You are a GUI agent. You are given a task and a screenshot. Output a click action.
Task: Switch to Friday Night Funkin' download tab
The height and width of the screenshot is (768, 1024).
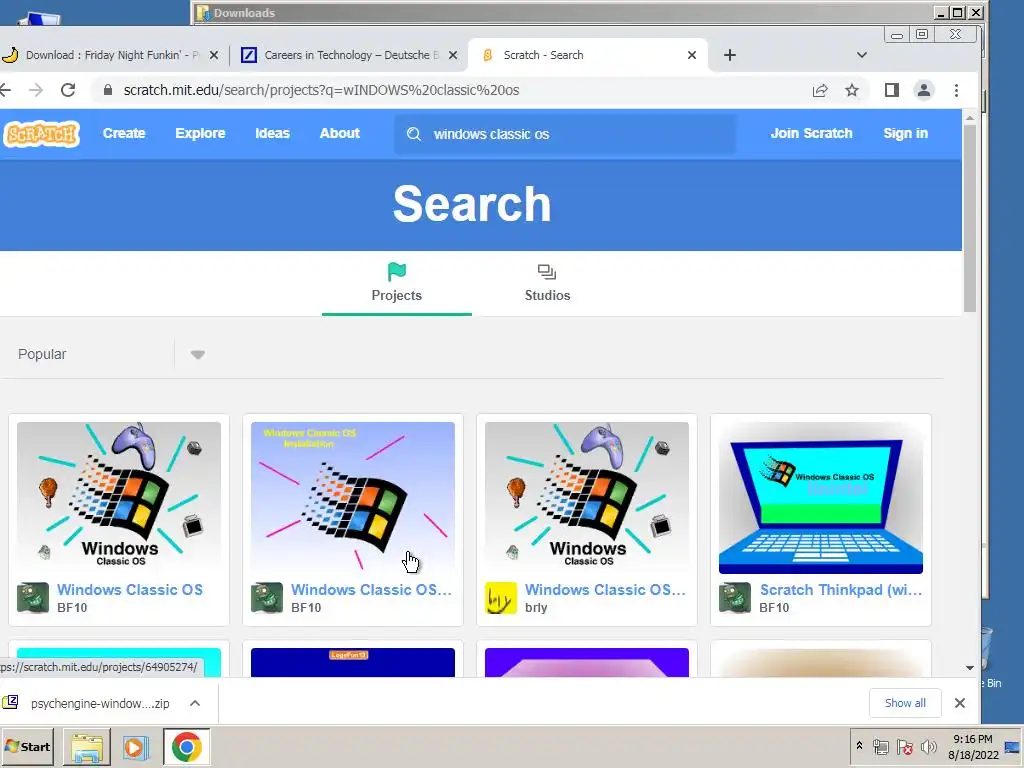point(111,56)
